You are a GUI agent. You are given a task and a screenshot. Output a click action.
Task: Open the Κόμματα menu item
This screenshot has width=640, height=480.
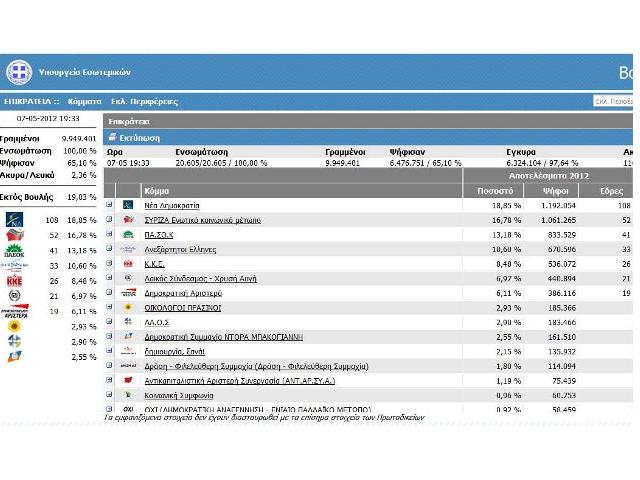pyautogui.click(x=84, y=102)
